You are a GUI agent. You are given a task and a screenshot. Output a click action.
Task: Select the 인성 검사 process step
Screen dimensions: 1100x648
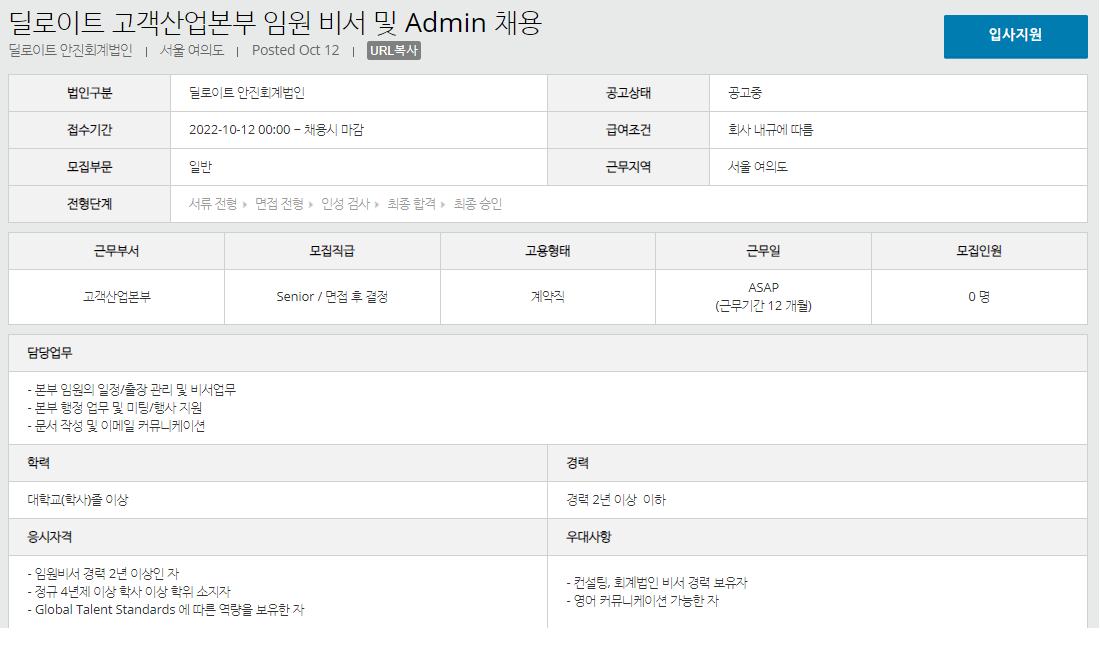coord(345,204)
